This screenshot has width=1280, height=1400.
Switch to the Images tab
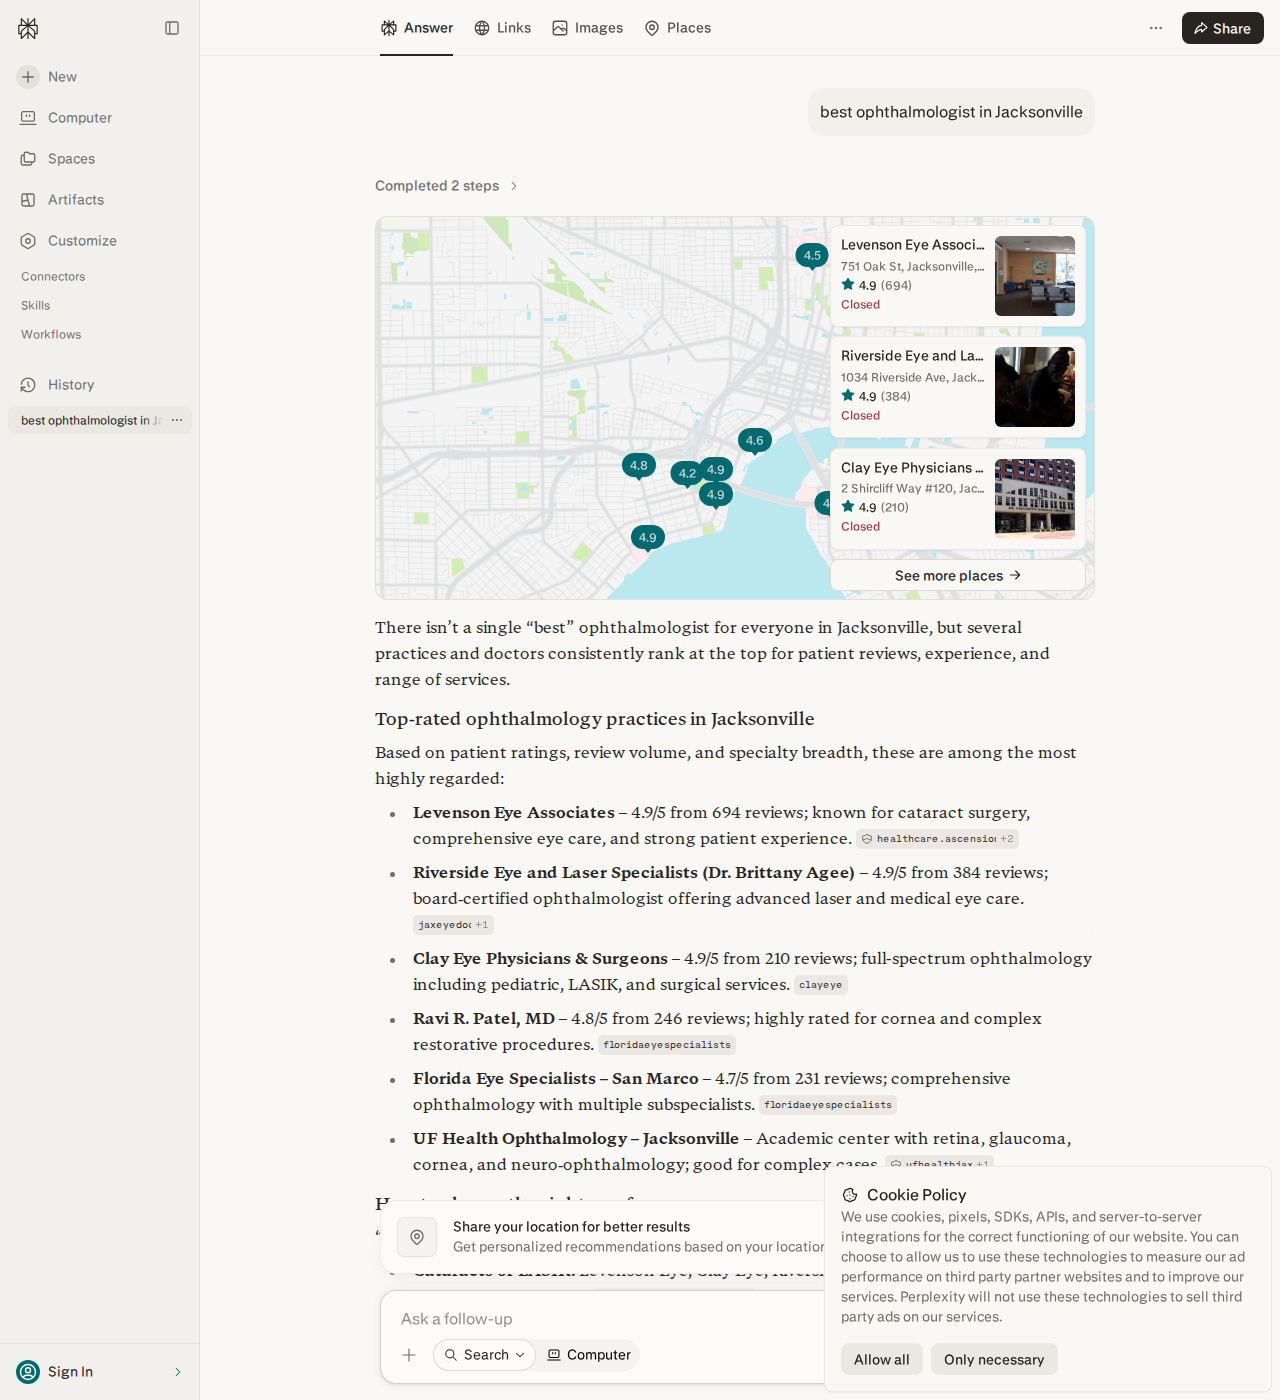click(x=588, y=28)
